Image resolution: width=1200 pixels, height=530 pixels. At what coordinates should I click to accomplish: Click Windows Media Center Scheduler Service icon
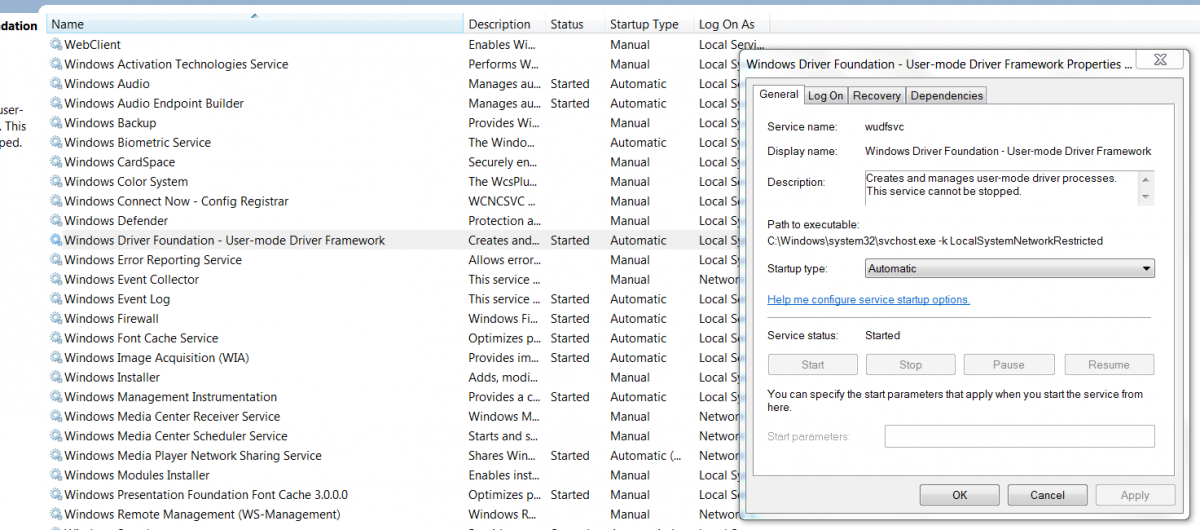tap(56, 436)
